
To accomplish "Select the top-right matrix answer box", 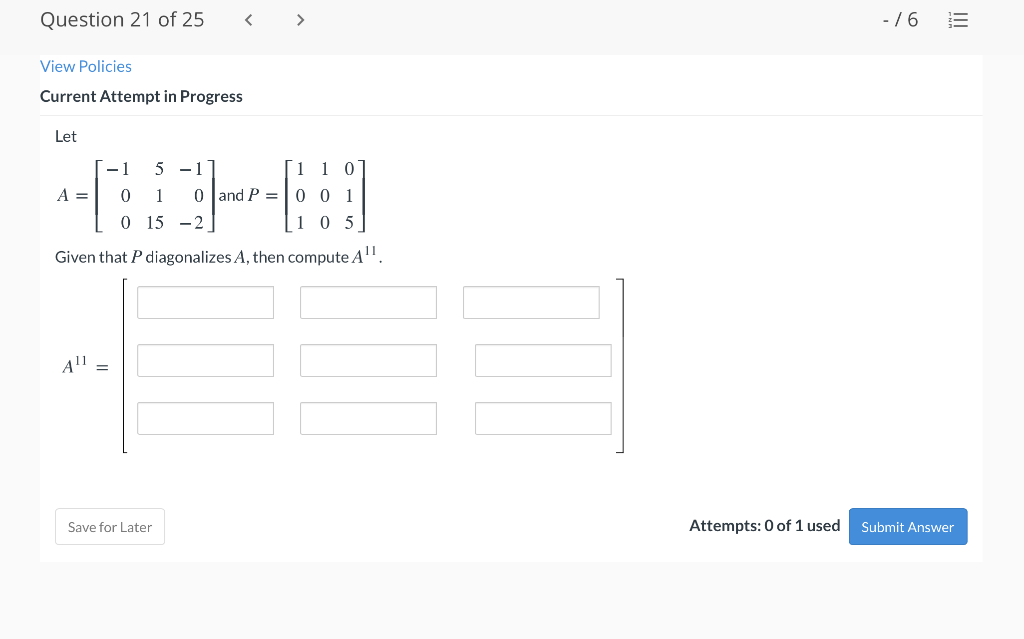I will (531, 302).
